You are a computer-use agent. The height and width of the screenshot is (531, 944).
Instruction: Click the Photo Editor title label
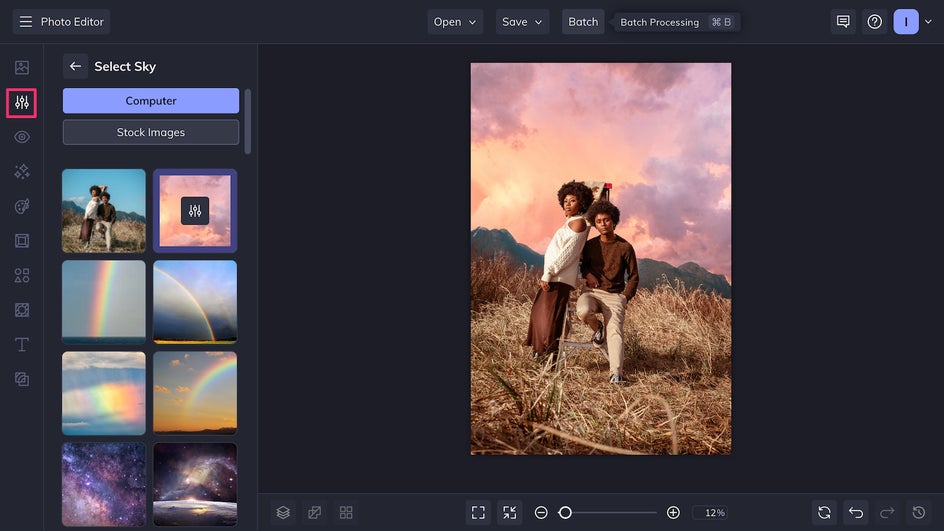72,22
